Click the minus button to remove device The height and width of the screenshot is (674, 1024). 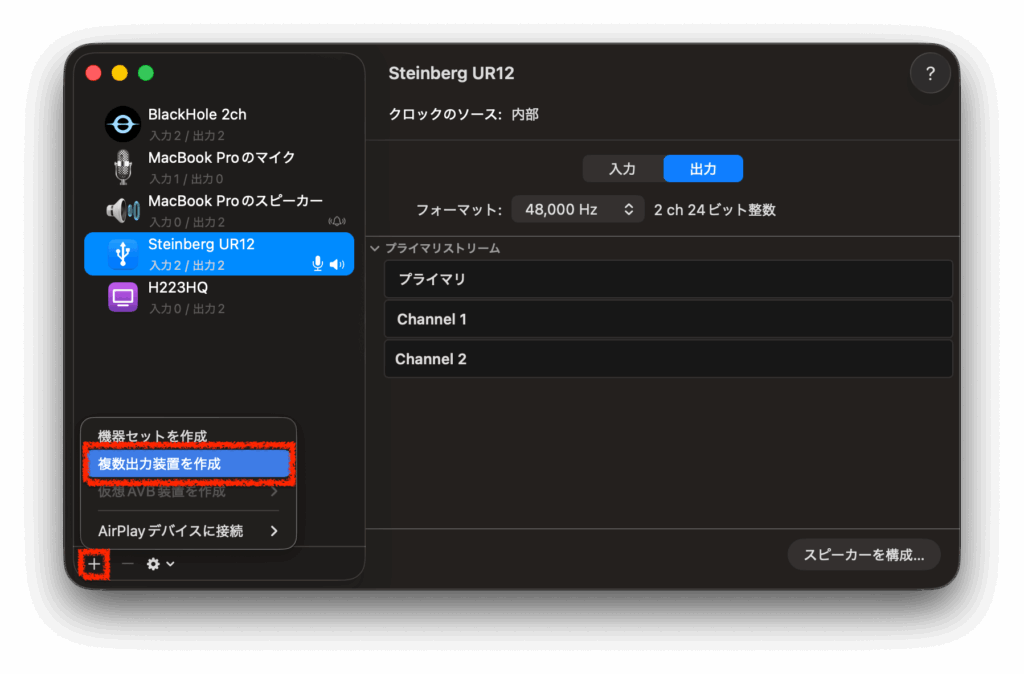[128, 564]
